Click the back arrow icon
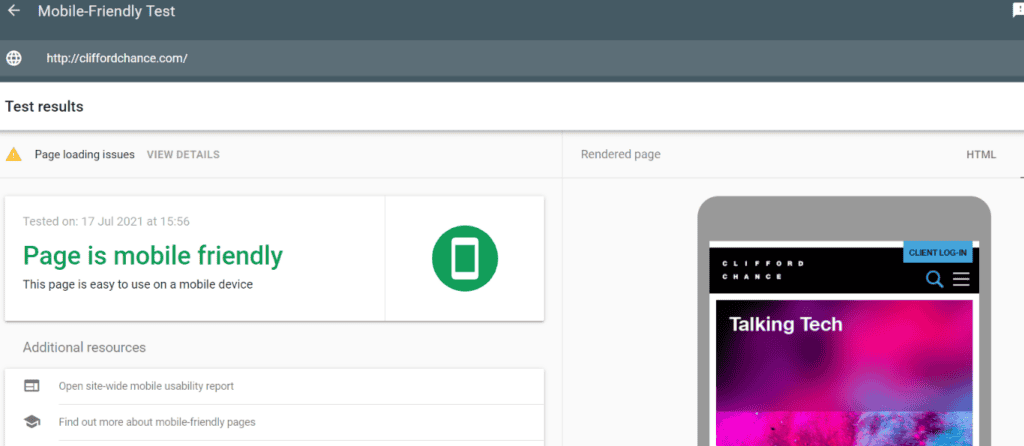The height and width of the screenshot is (446, 1024). pos(13,11)
